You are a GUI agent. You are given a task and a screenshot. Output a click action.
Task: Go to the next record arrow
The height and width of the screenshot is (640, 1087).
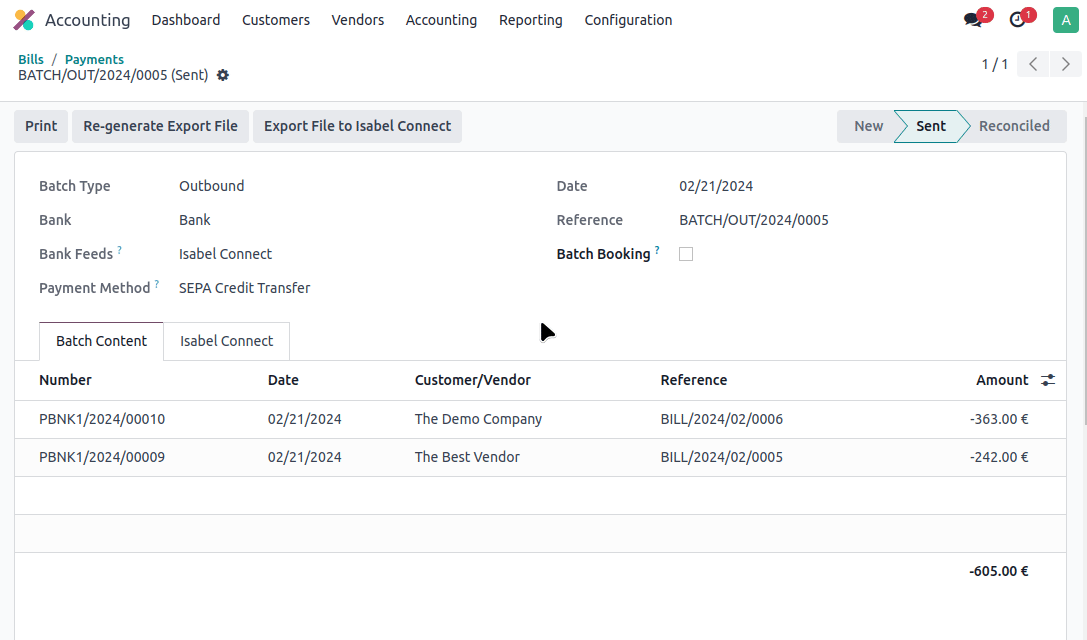pos(1065,64)
